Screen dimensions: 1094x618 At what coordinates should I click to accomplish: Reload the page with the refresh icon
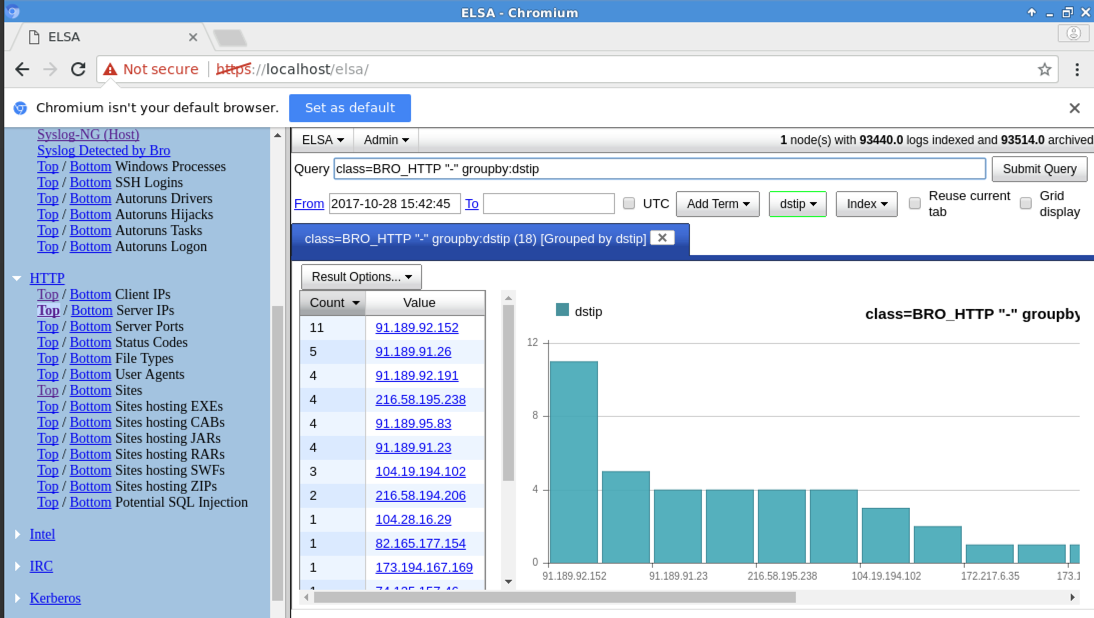(x=78, y=69)
